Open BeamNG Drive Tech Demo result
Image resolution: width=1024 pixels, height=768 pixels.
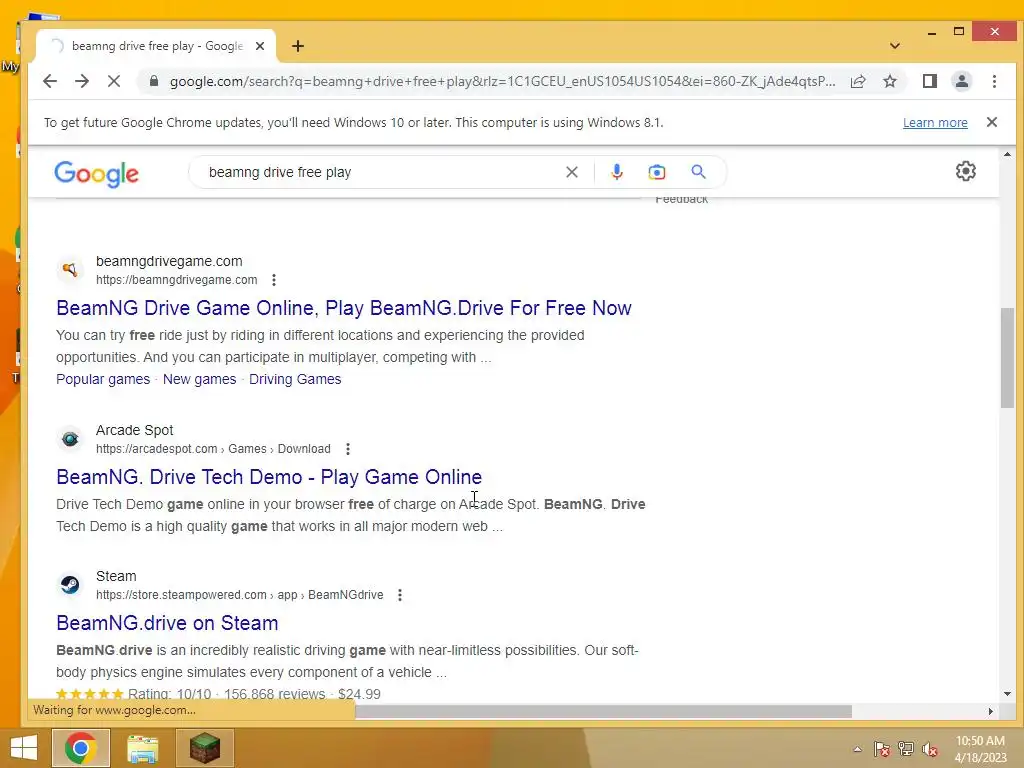click(269, 477)
